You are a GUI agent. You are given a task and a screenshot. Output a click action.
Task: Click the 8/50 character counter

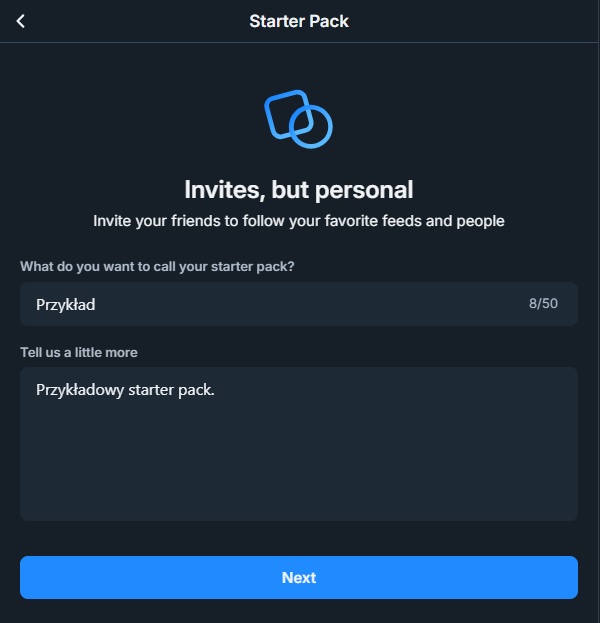point(543,303)
